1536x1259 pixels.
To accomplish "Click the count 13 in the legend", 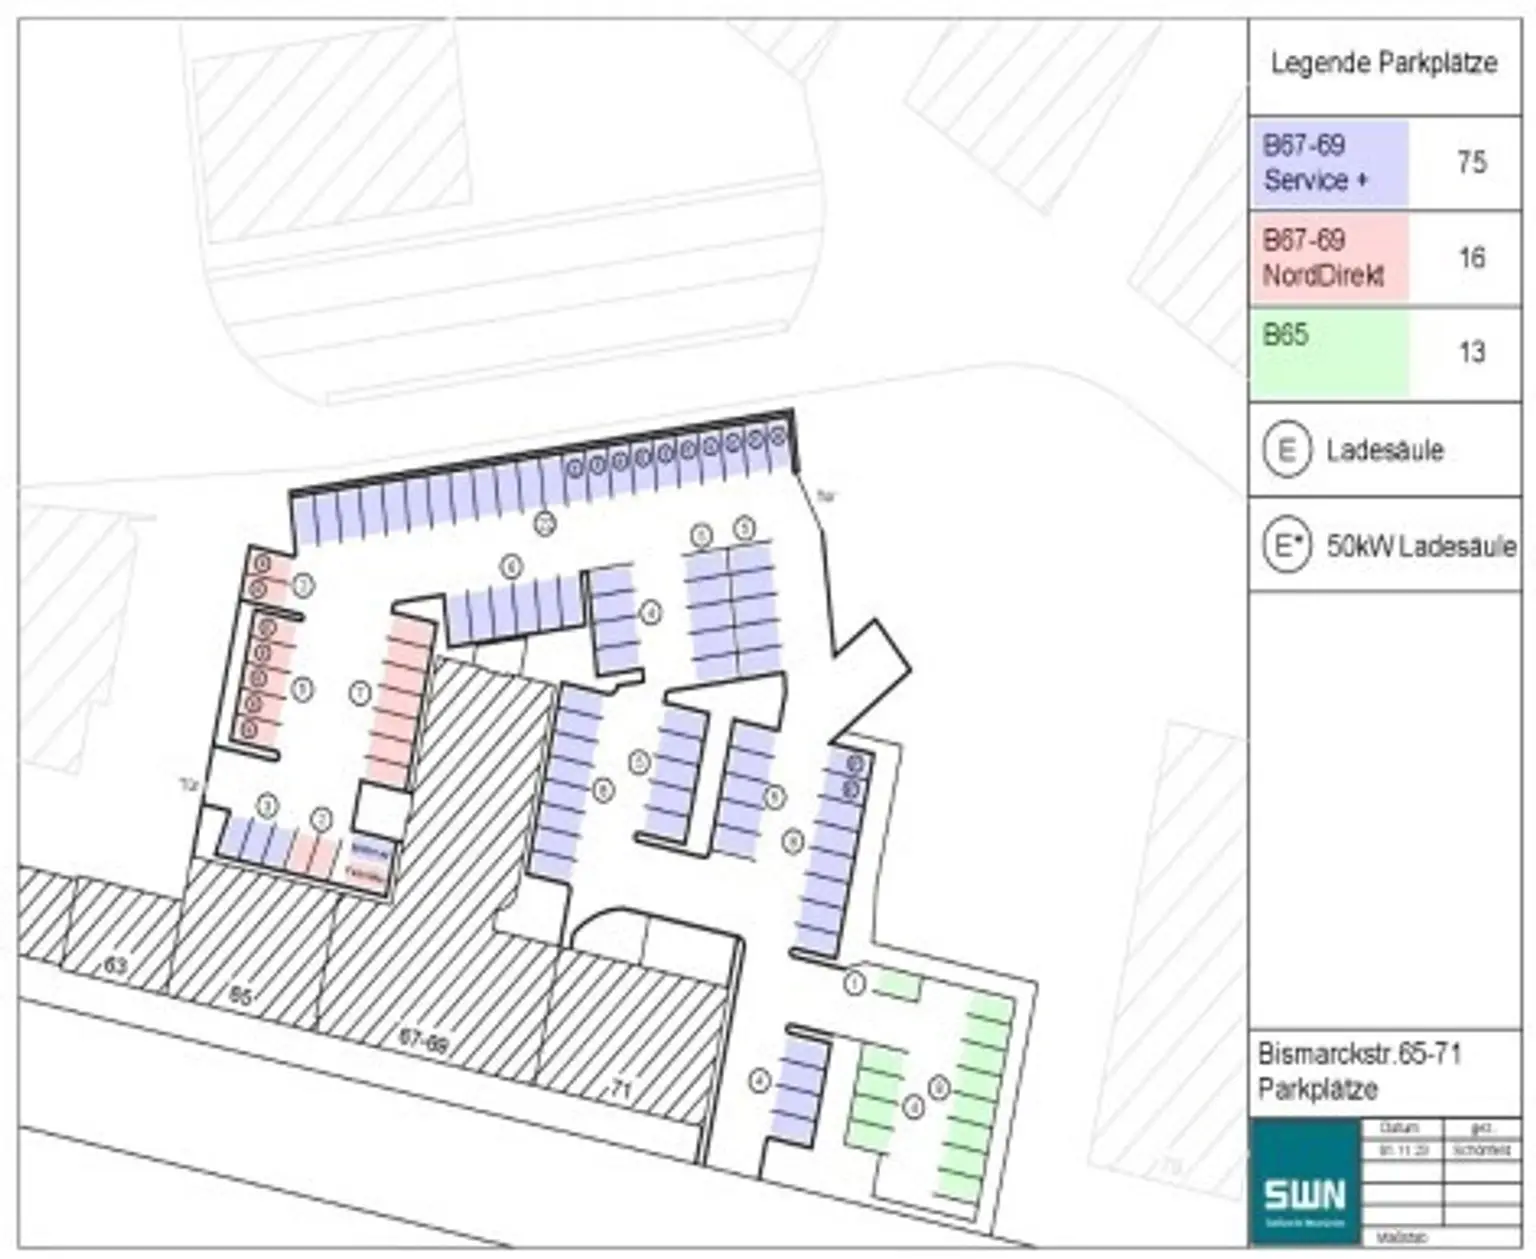I will (1471, 353).
